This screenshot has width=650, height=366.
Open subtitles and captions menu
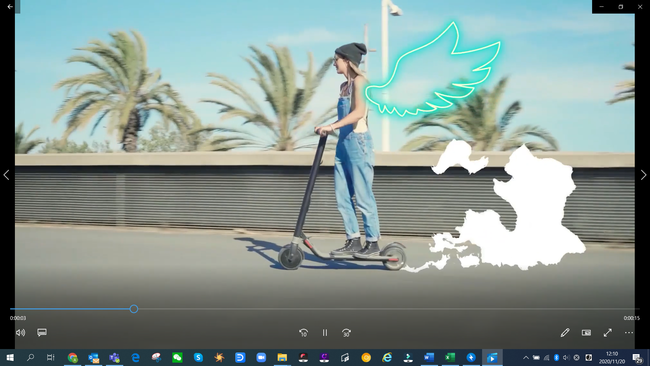tap(42, 332)
